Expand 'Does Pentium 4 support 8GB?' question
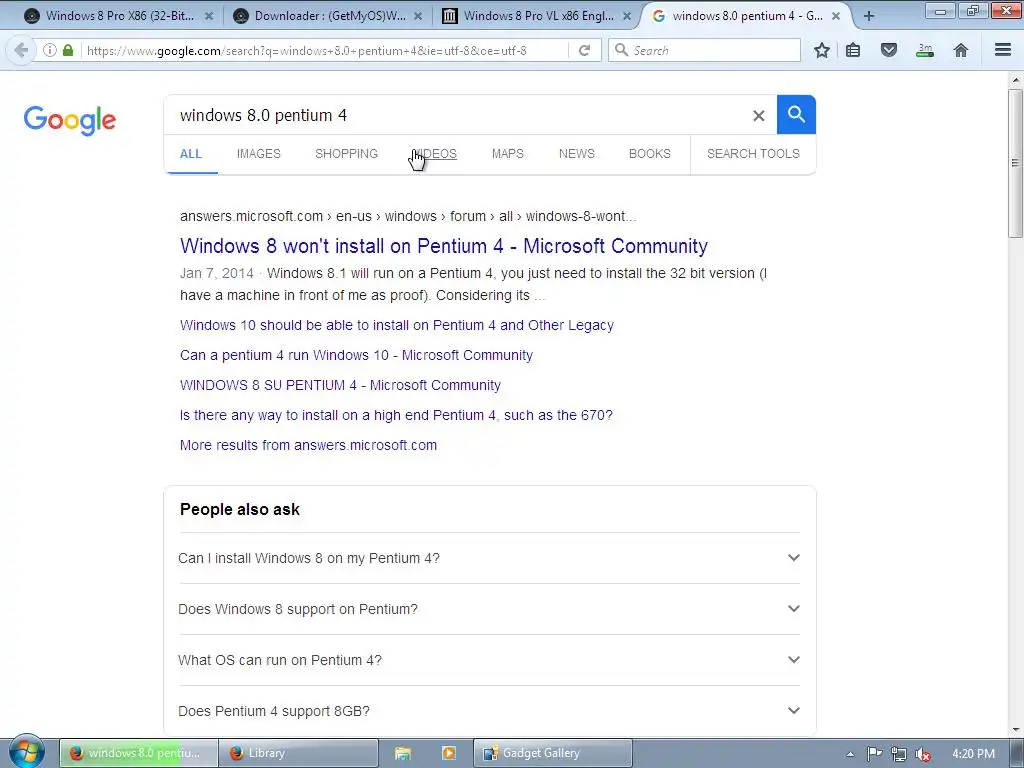Viewport: 1024px width, 768px height. pyautogui.click(x=489, y=711)
